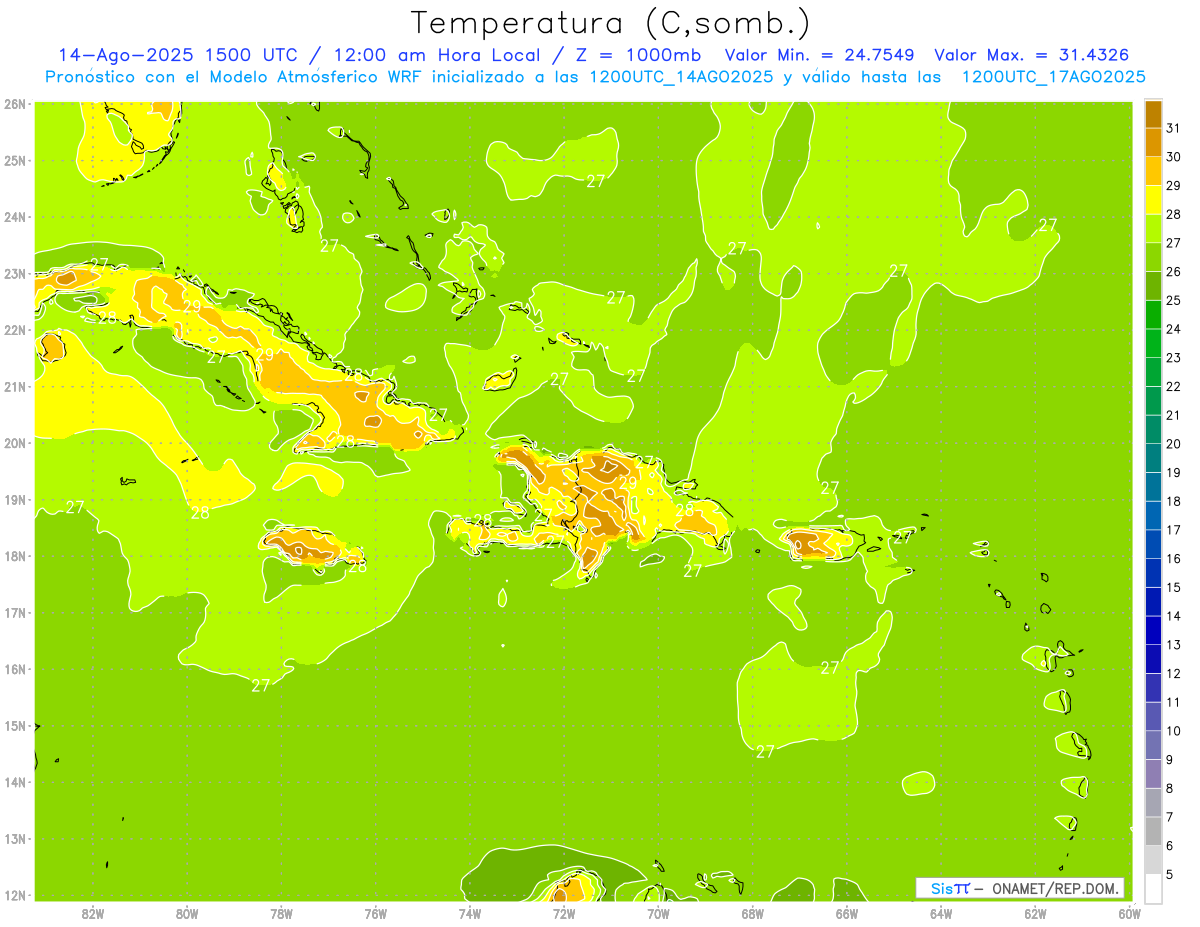Image resolution: width=1200 pixels, height=927 pixels.
Task: Select "Valor Max. = 31.4326" text
Action: 1032,55
